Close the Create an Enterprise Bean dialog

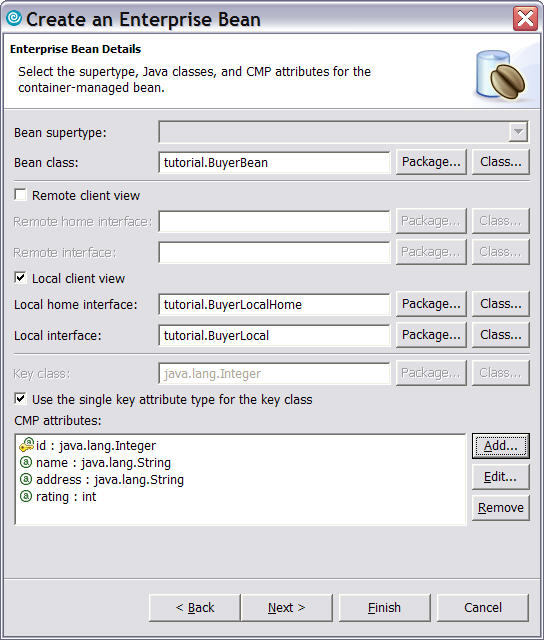tap(525, 18)
